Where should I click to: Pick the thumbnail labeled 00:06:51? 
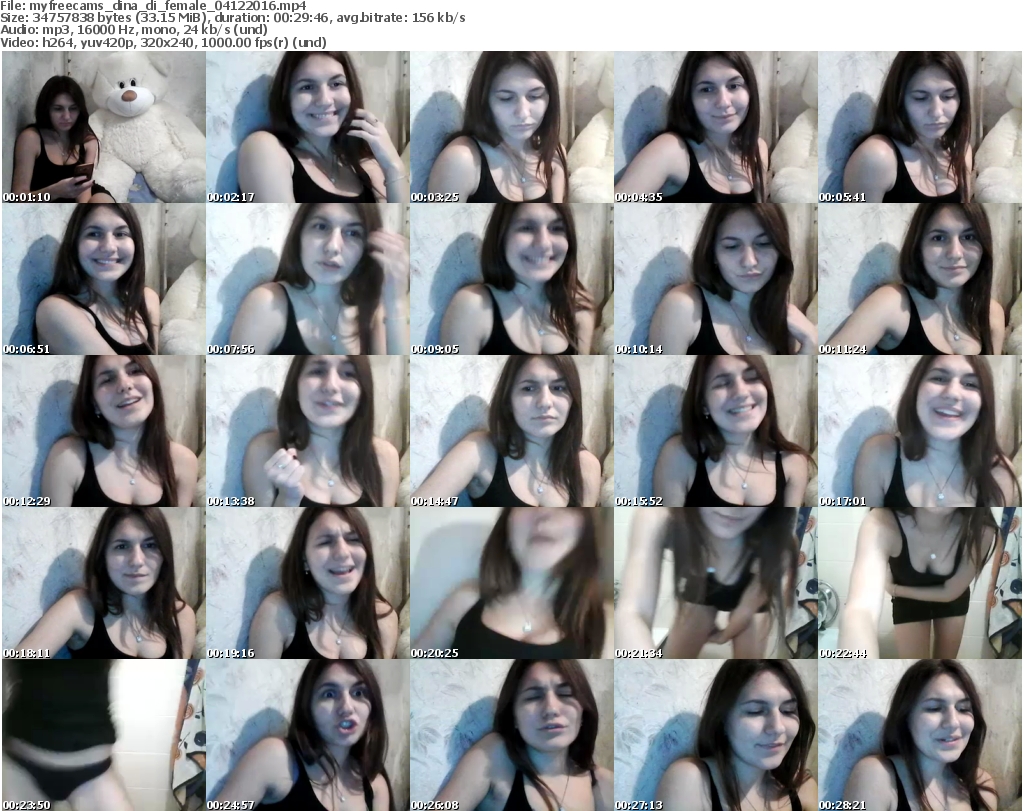(104, 279)
